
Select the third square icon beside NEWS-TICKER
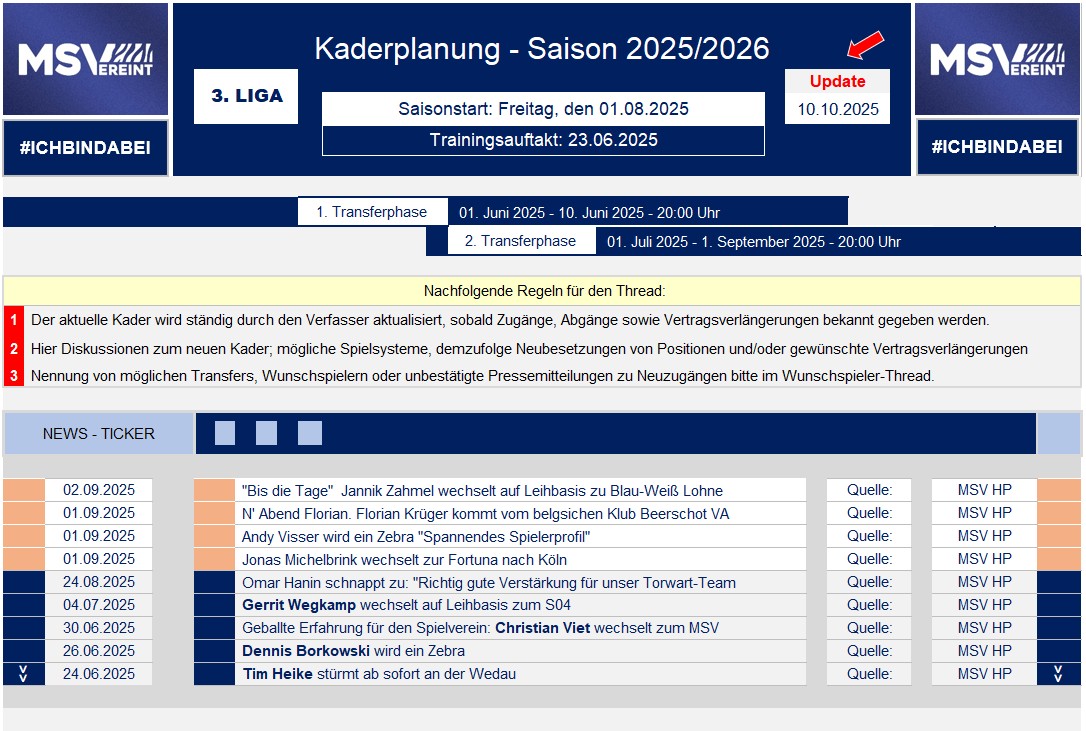(x=309, y=433)
